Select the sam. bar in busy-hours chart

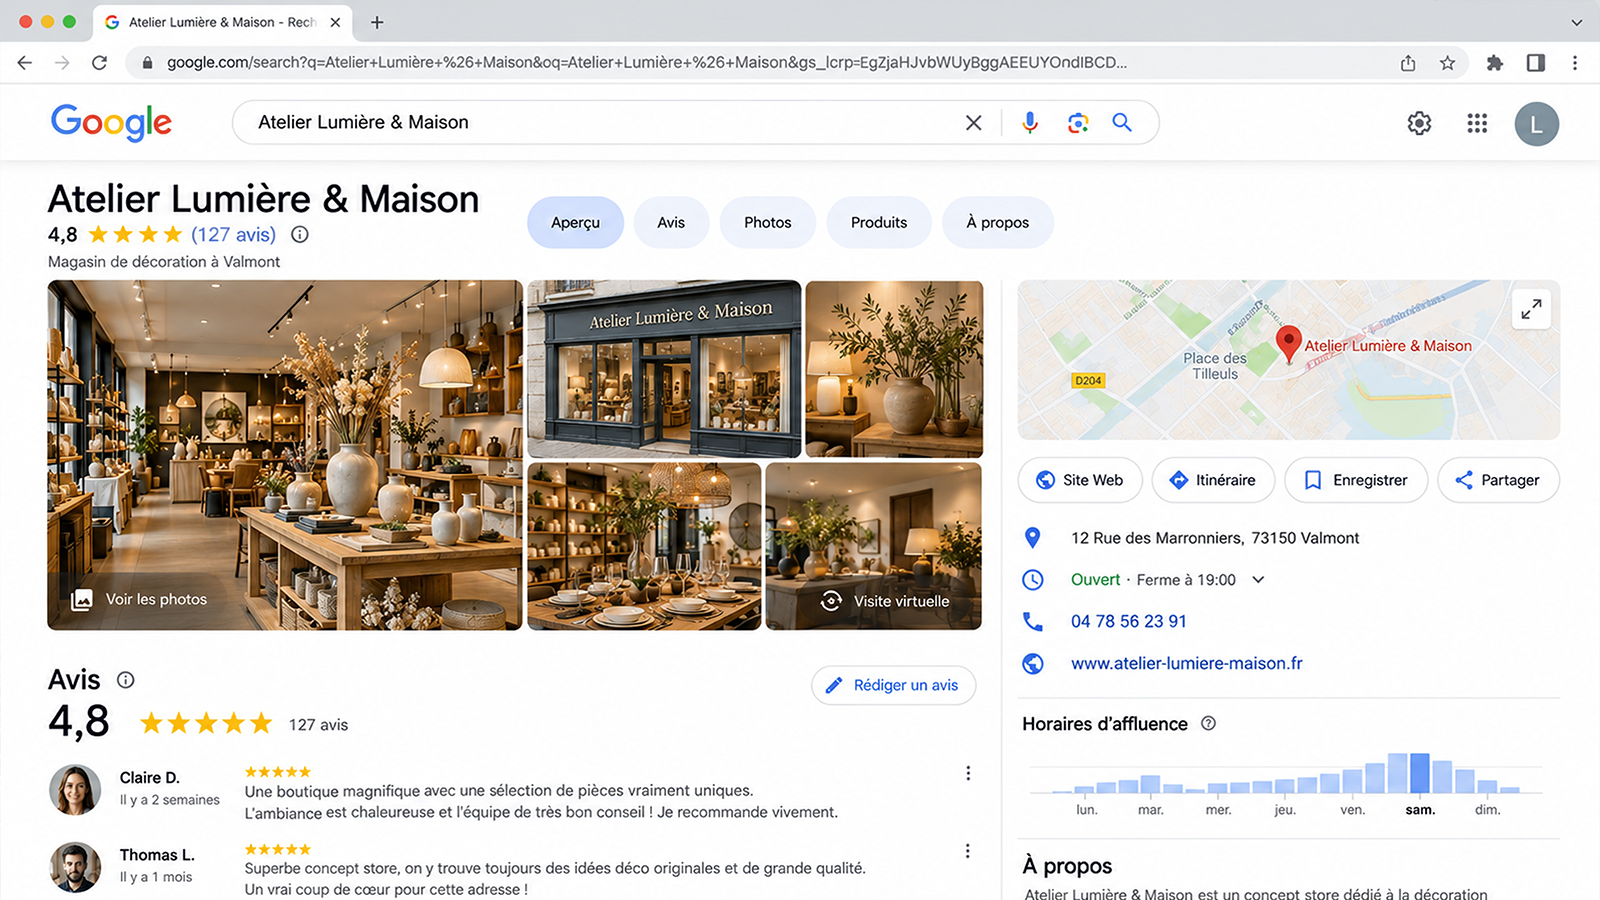point(1419,773)
